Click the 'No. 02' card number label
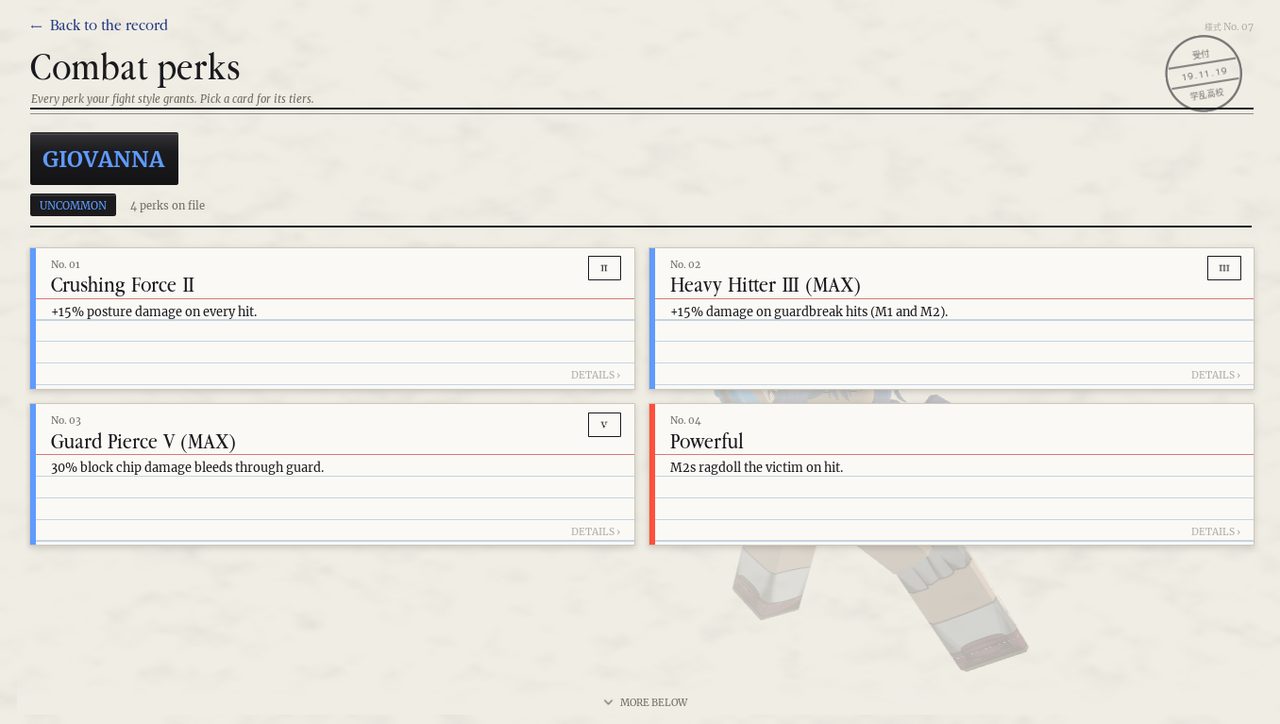This screenshot has height=724, width=1280. coord(685,264)
